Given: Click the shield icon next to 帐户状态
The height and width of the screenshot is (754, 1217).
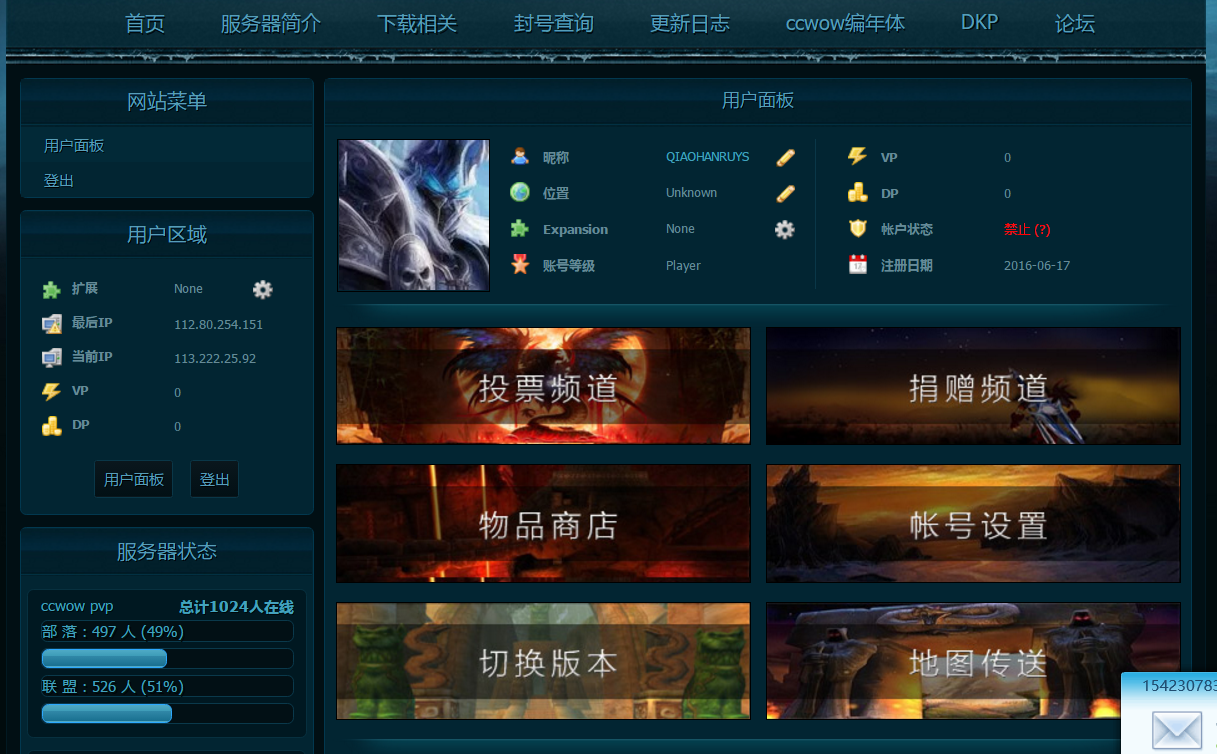Looking at the screenshot, I should pos(857,228).
